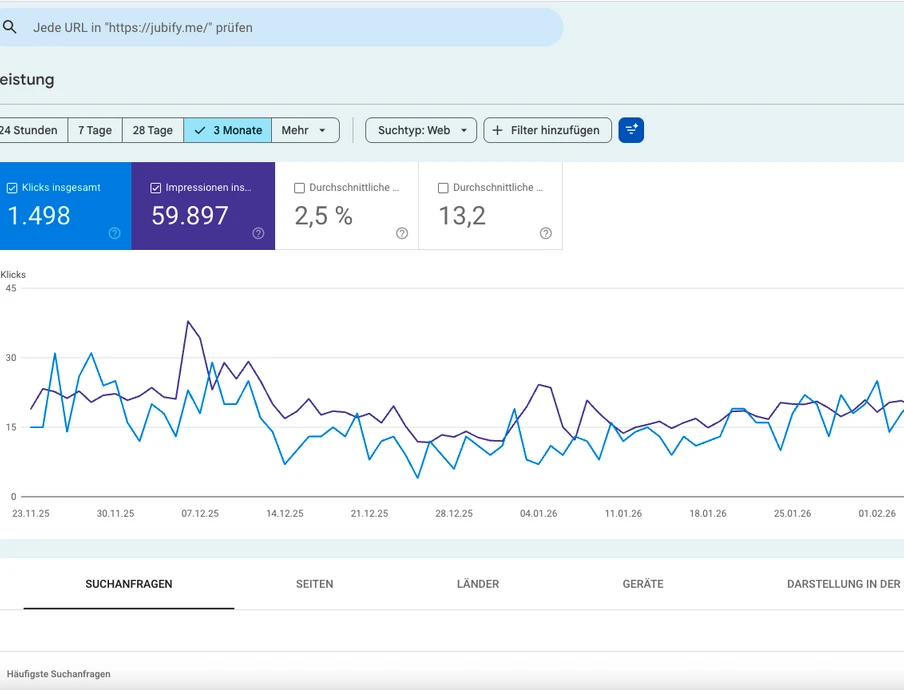Open the GERÄTE tab
This screenshot has width=904, height=690.
click(641, 584)
